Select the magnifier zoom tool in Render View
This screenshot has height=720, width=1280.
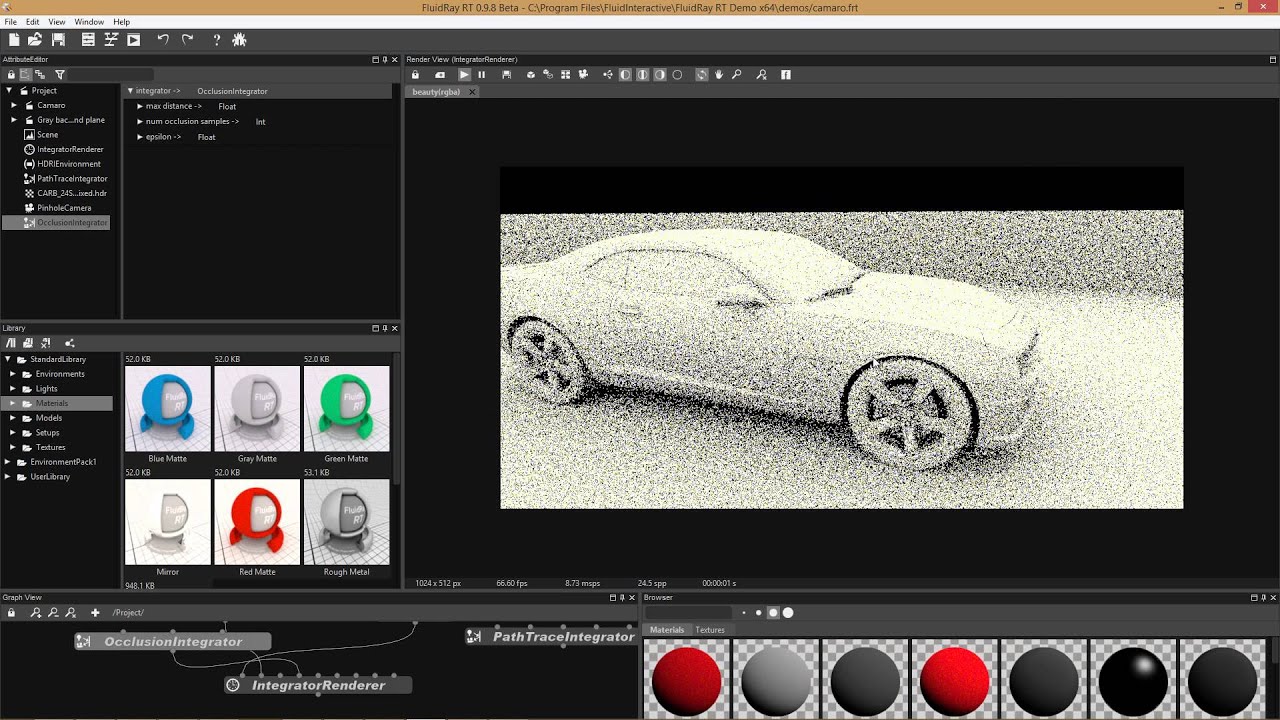tap(737, 75)
